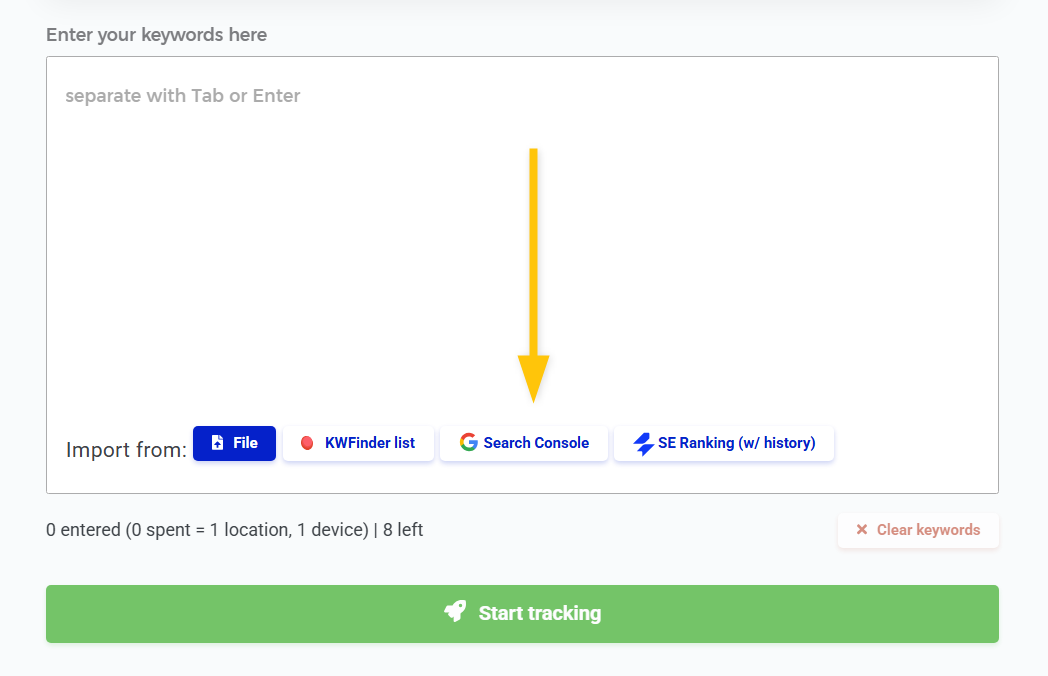Screen dimensions: 1048x676
Task: Click the red X icon beside Clear keywords
Action: 862,530
